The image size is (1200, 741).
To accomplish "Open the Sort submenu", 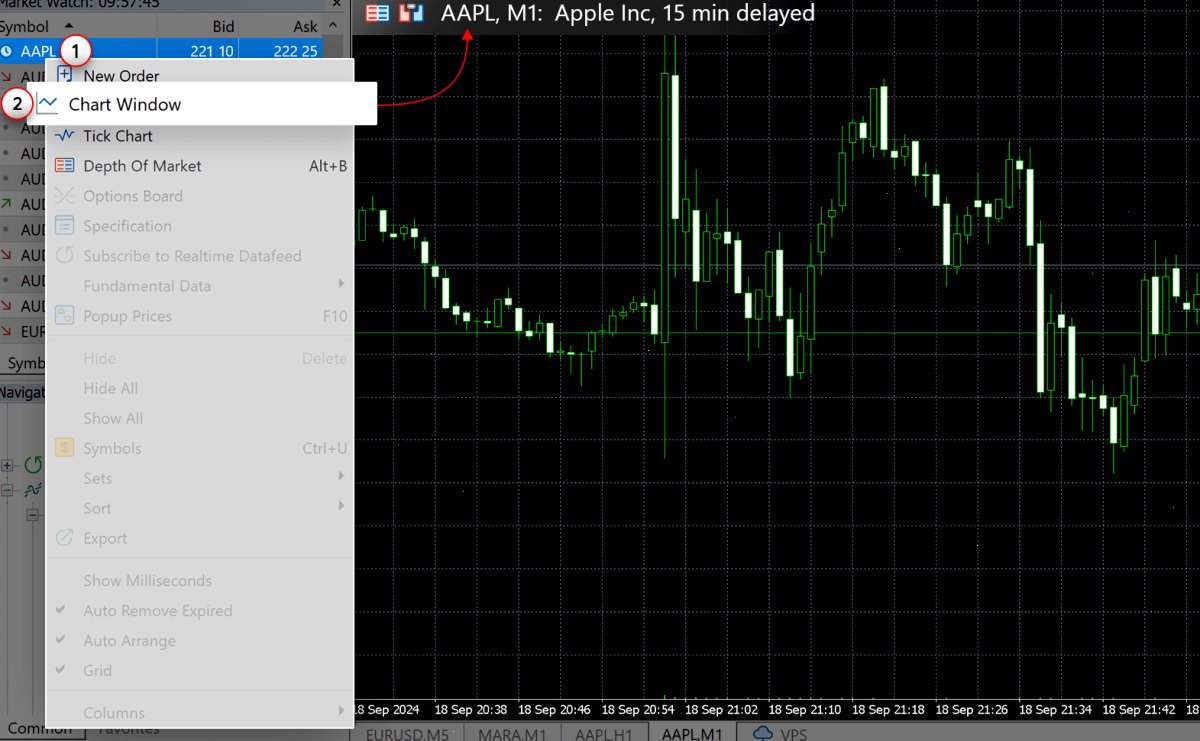I will 200,508.
